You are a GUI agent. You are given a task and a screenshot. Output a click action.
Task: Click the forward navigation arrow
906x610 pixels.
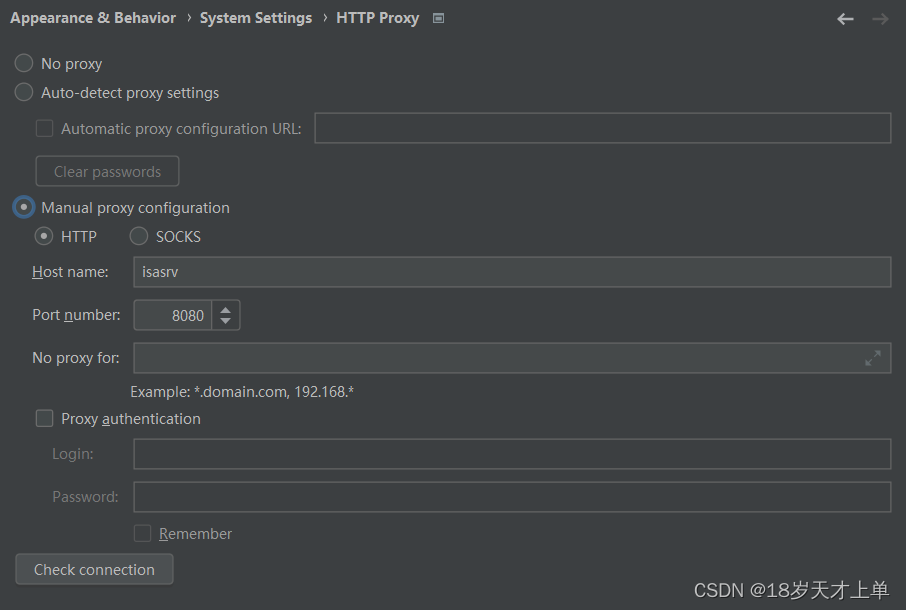(880, 19)
